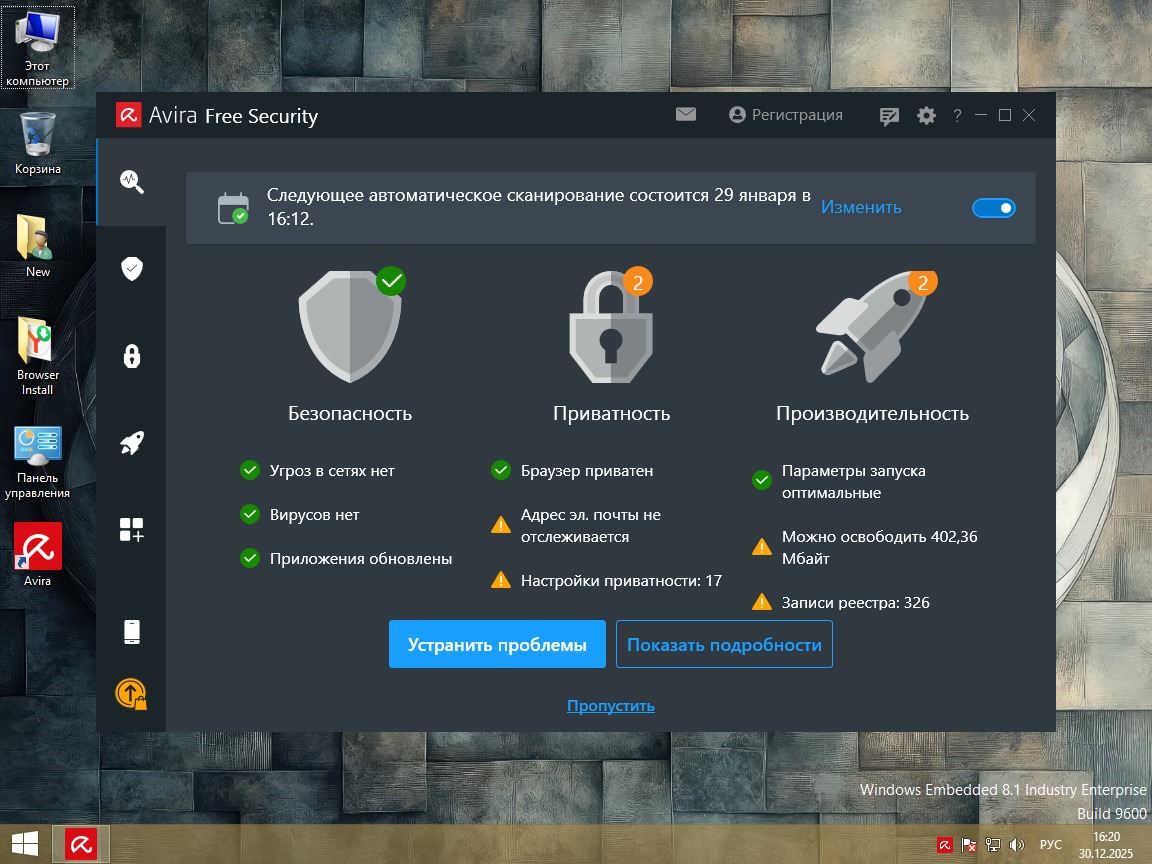Click the large Производительность rocket icon
This screenshot has width=1152, height=864.
pos(874,325)
